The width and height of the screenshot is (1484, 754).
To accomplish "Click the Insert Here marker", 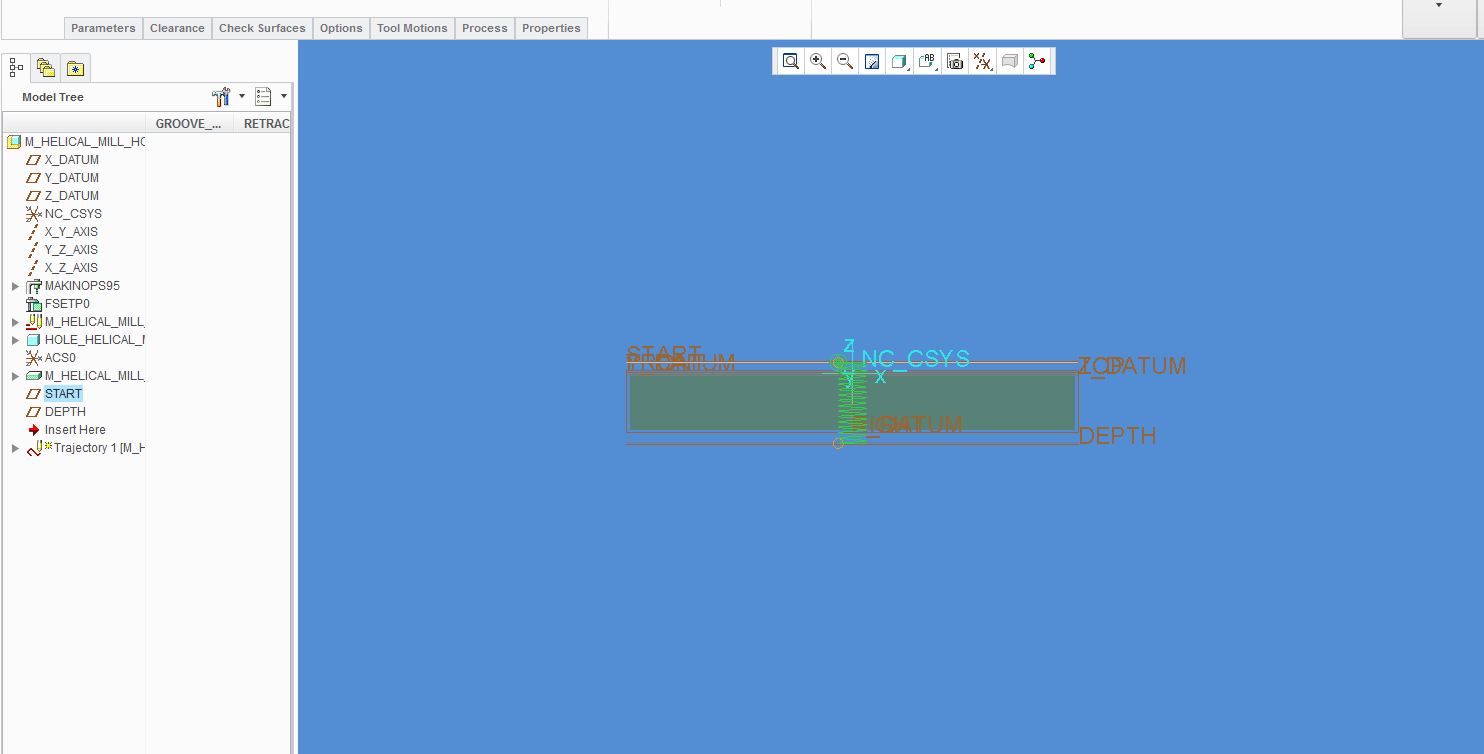I will tap(75, 430).
